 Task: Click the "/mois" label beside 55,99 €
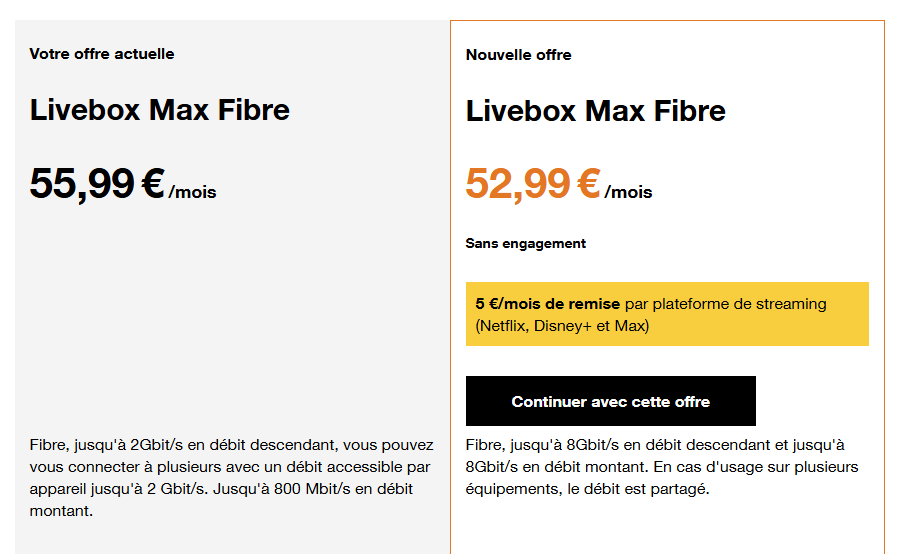(x=192, y=192)
